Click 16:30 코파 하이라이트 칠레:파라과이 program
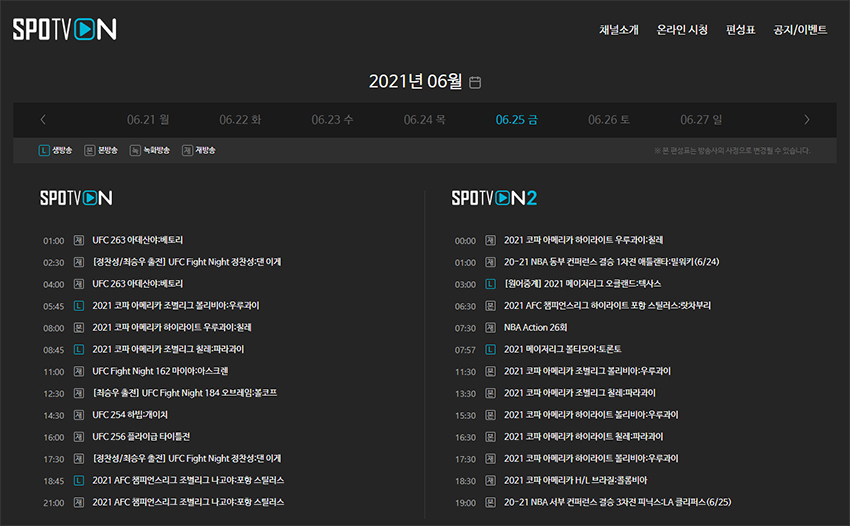The height and width of the screenshot is (526, 850). (583, 437)
